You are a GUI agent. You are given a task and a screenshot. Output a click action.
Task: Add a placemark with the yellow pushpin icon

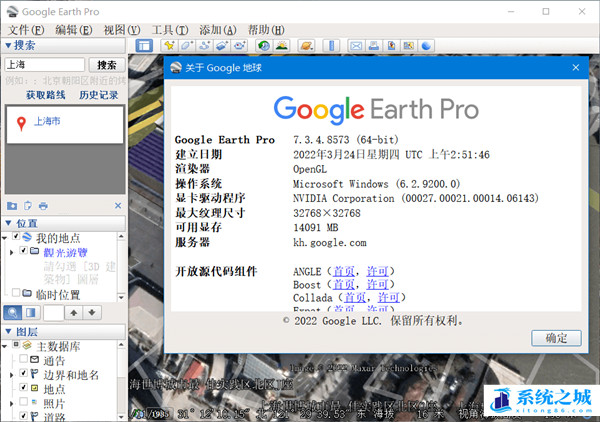point(169,46)
